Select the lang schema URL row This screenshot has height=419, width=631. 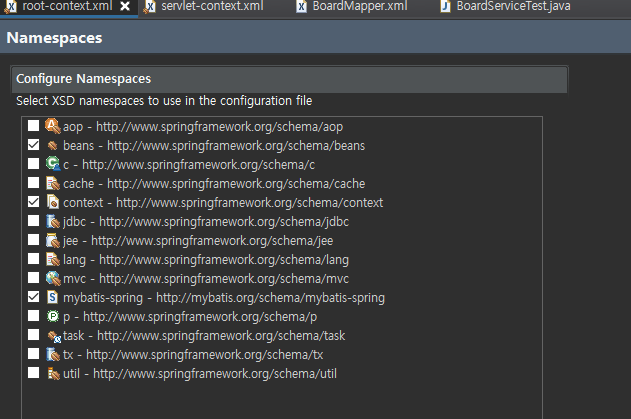click(x=206, y=260)
